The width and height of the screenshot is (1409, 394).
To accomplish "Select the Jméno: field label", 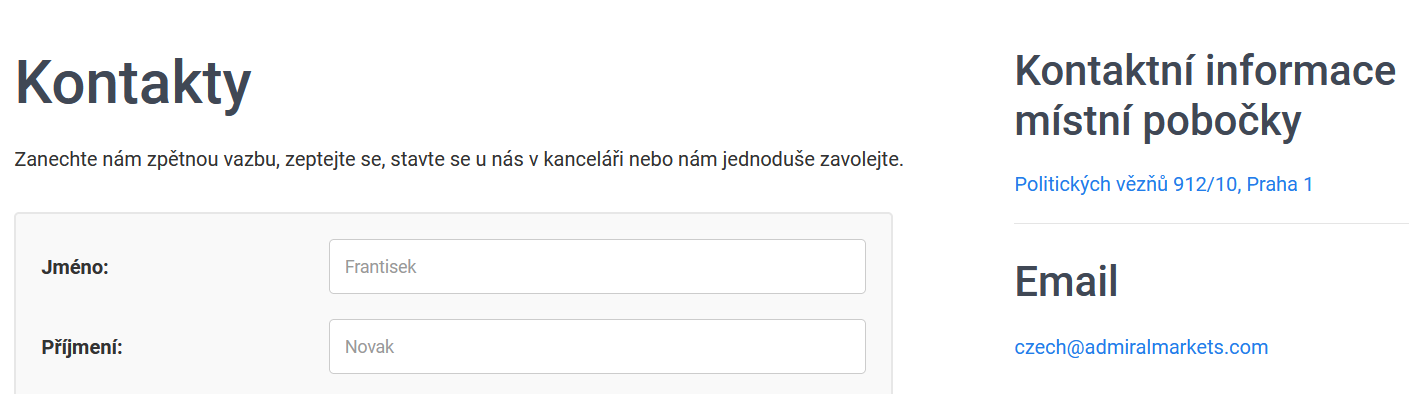I will (x=75, y=267).
